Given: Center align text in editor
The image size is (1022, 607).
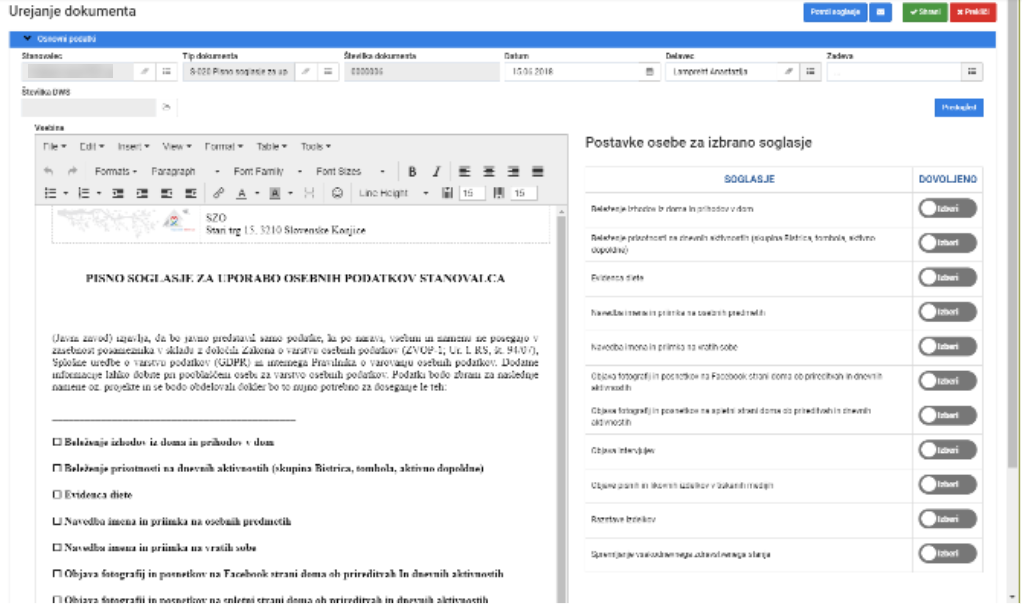Looking at the screenshot, I should (x=489, y=171).
